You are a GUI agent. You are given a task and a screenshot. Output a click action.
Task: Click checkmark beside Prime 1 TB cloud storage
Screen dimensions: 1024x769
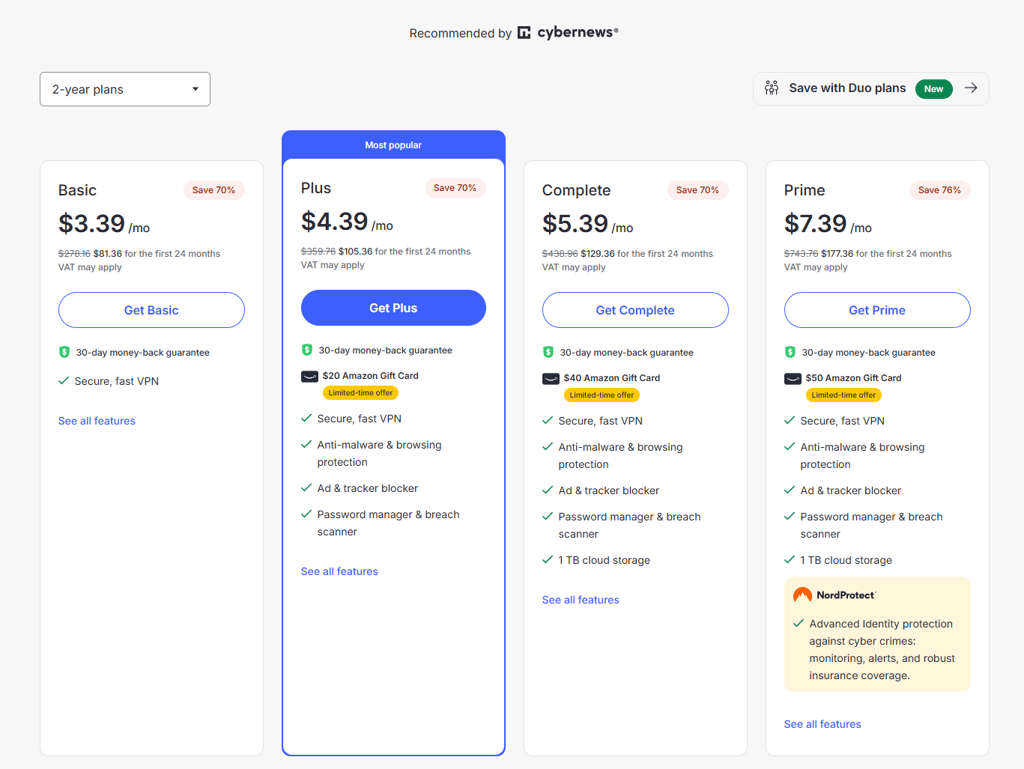pos(790,559)
